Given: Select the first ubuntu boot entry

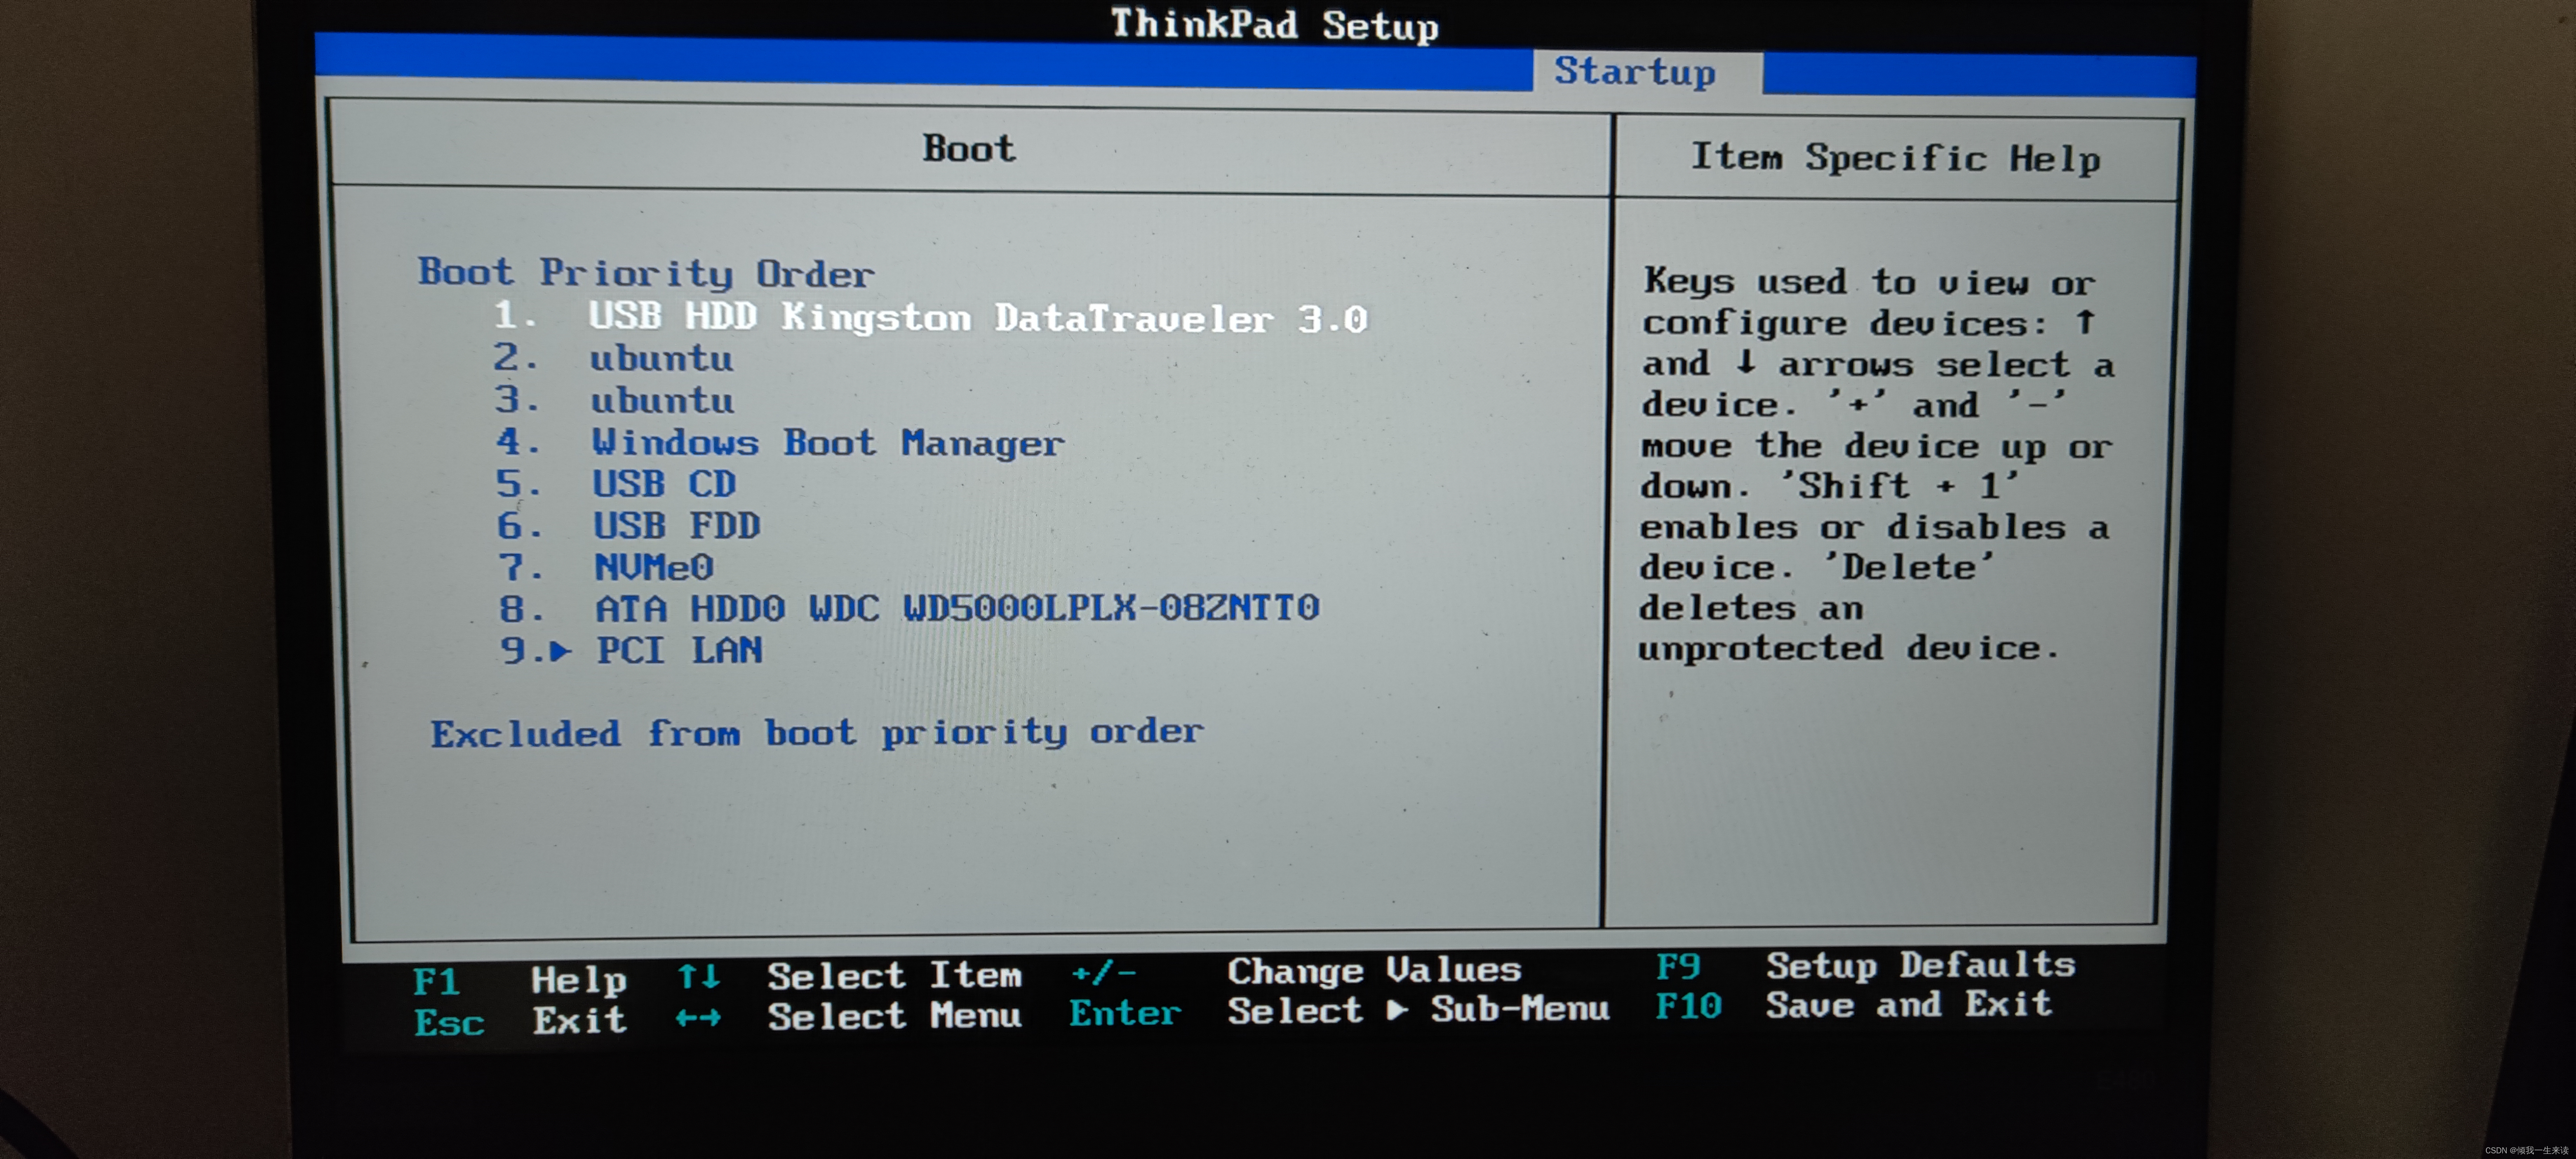Looking at the screenshot, I should tap(661, 359).
